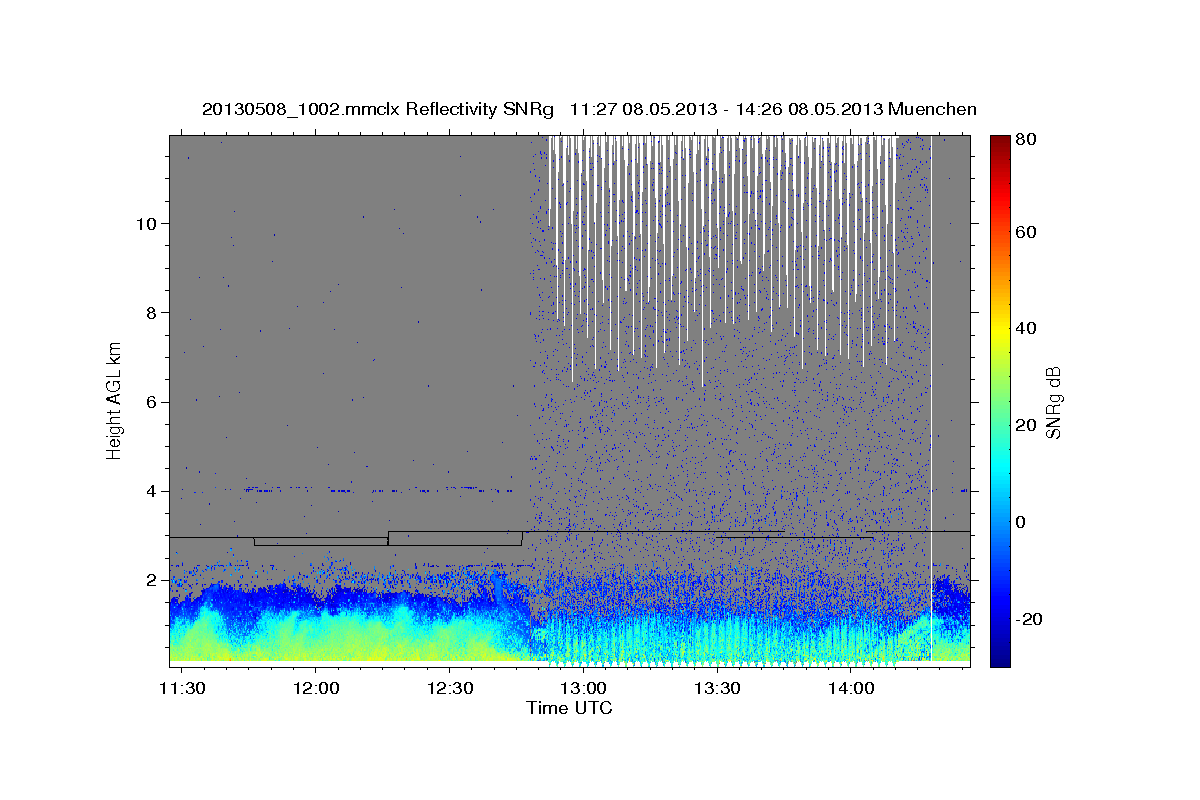1200x800 pixels.
Task: Click the 'SNRg dB' colorbar label
Action: click(x=1053, y=403)
